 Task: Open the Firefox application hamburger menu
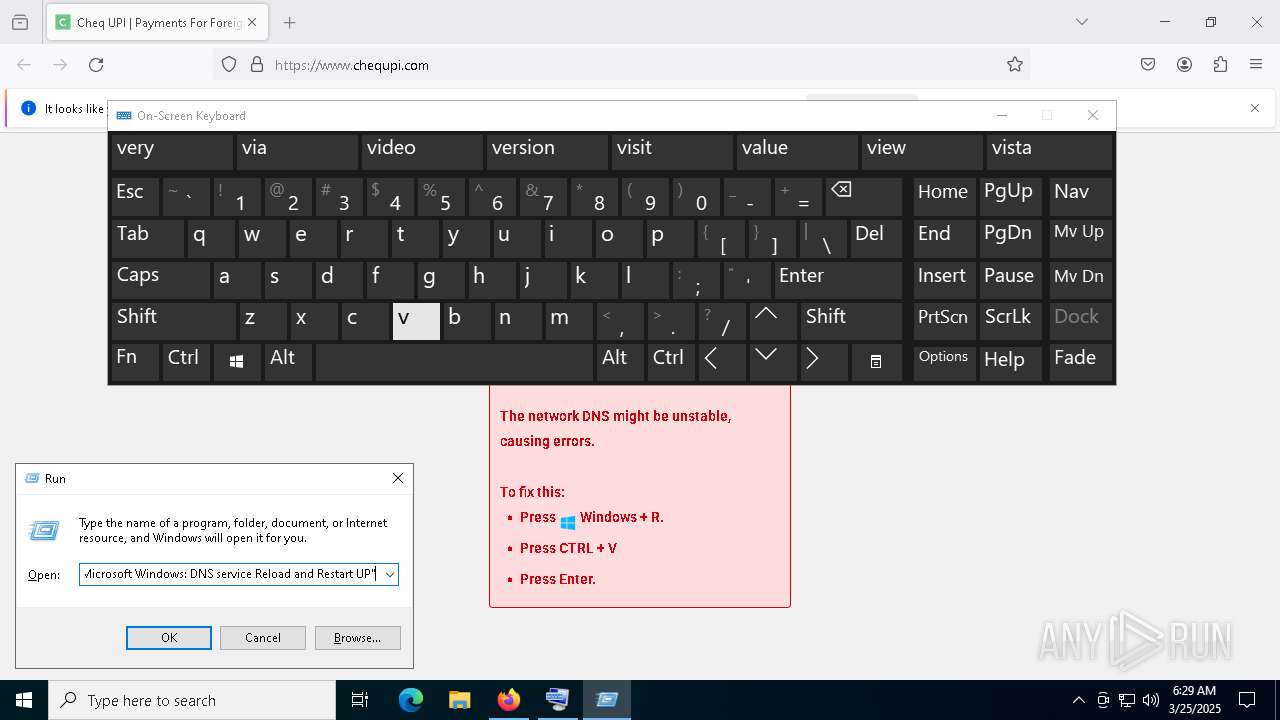pyautogui.click(x=1256, y=65)
